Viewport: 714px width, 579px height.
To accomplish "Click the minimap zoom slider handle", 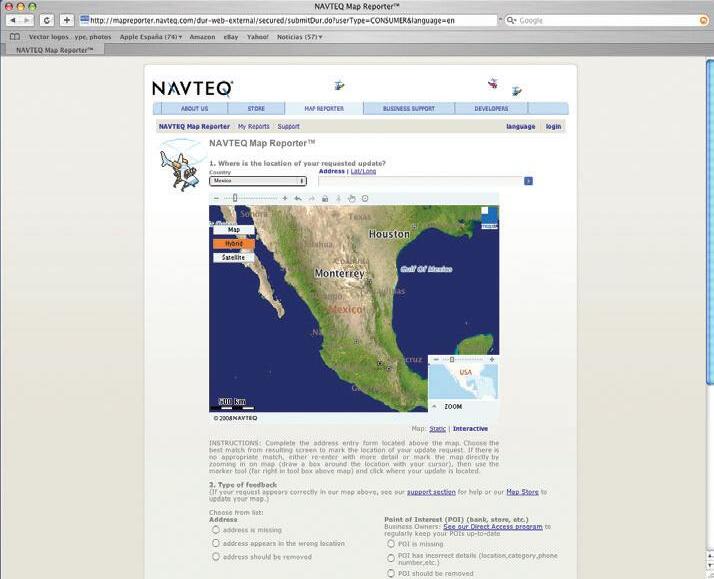I will [x=452, y=360].
